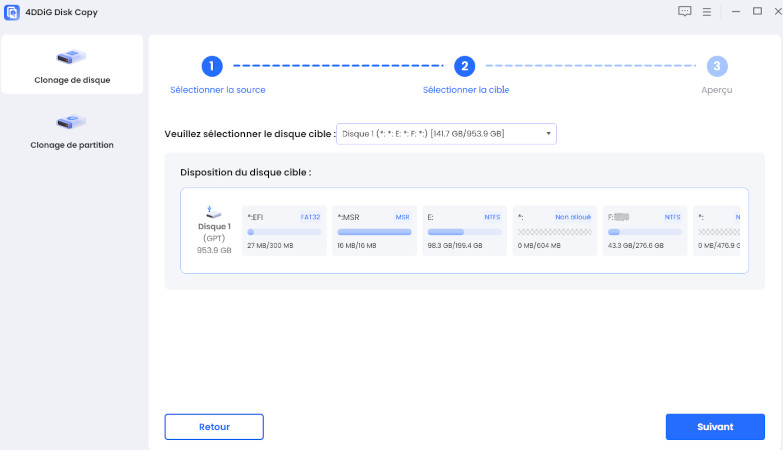Image resolution: width=783 pixels, height=450 pixels.
Task: Click the Disque 1 GPT disk icon
Action: tap(213, 212)
